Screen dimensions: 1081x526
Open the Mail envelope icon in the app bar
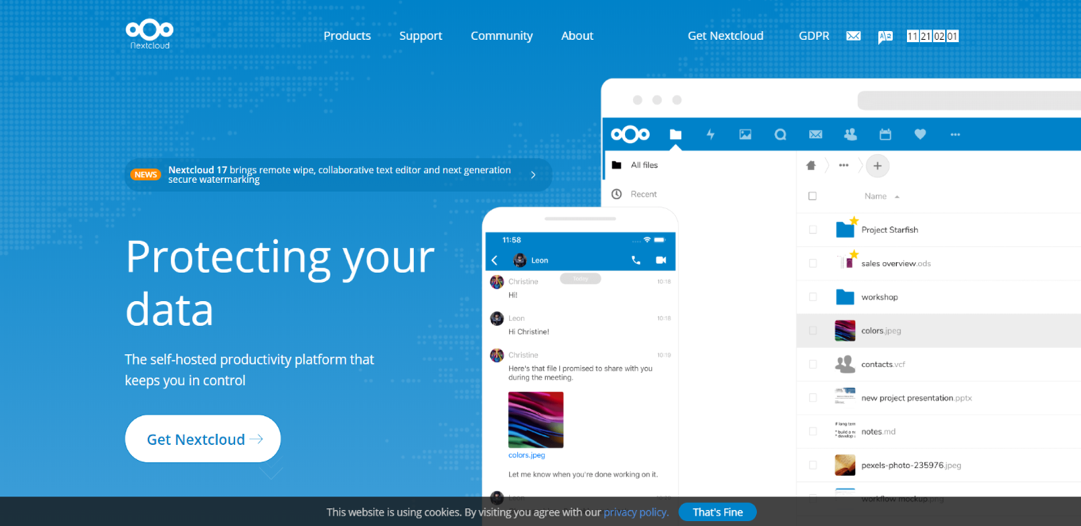pyautogui.click(x=816, y=134)
